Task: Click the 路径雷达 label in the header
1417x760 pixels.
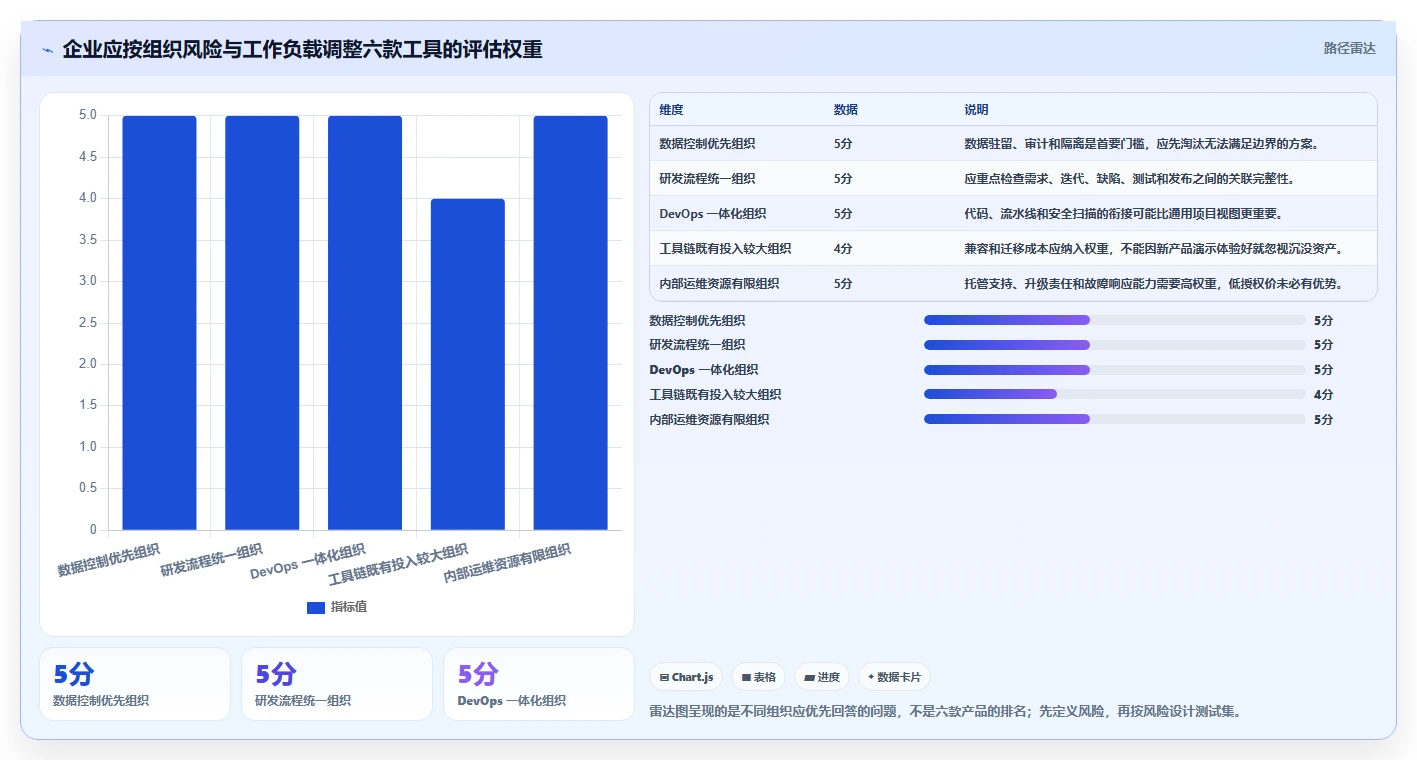Action: (x=1349, y=48)
